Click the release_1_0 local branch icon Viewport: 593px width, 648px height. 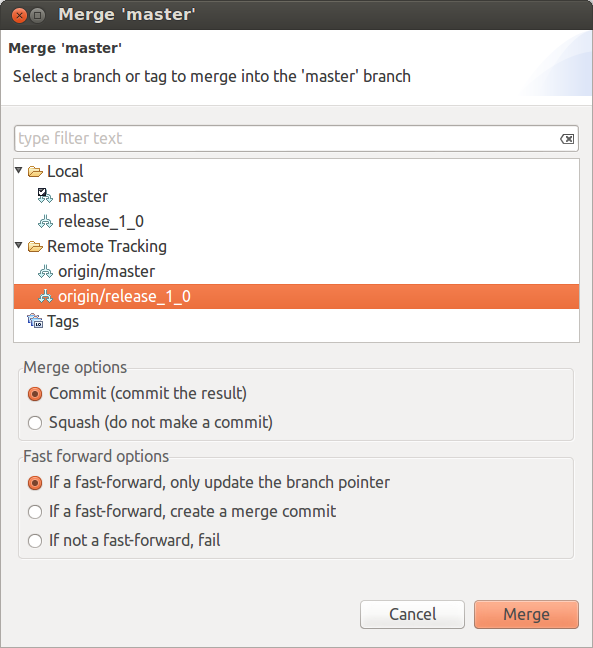pos(45,222)
